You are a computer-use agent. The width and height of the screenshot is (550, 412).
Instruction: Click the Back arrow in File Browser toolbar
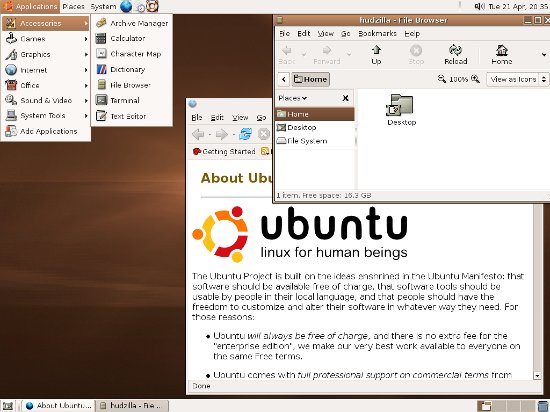[287, 55]
